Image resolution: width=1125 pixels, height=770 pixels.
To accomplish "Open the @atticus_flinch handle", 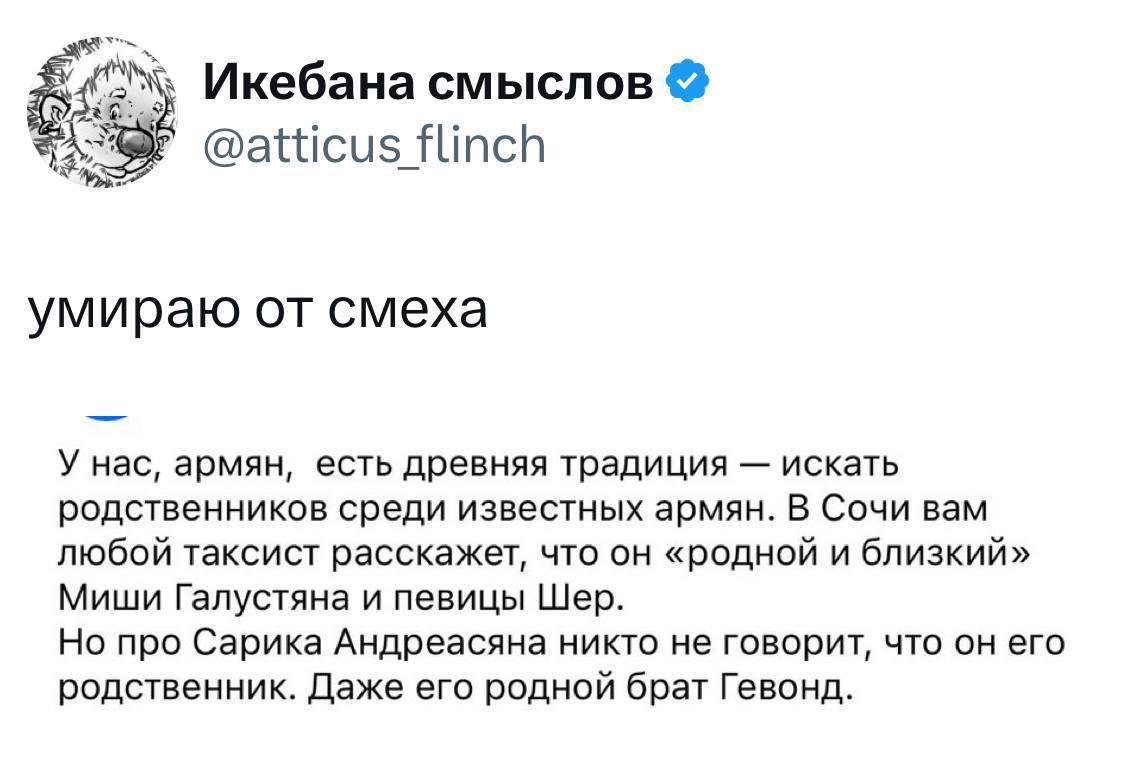I will [x=374, y=146].
